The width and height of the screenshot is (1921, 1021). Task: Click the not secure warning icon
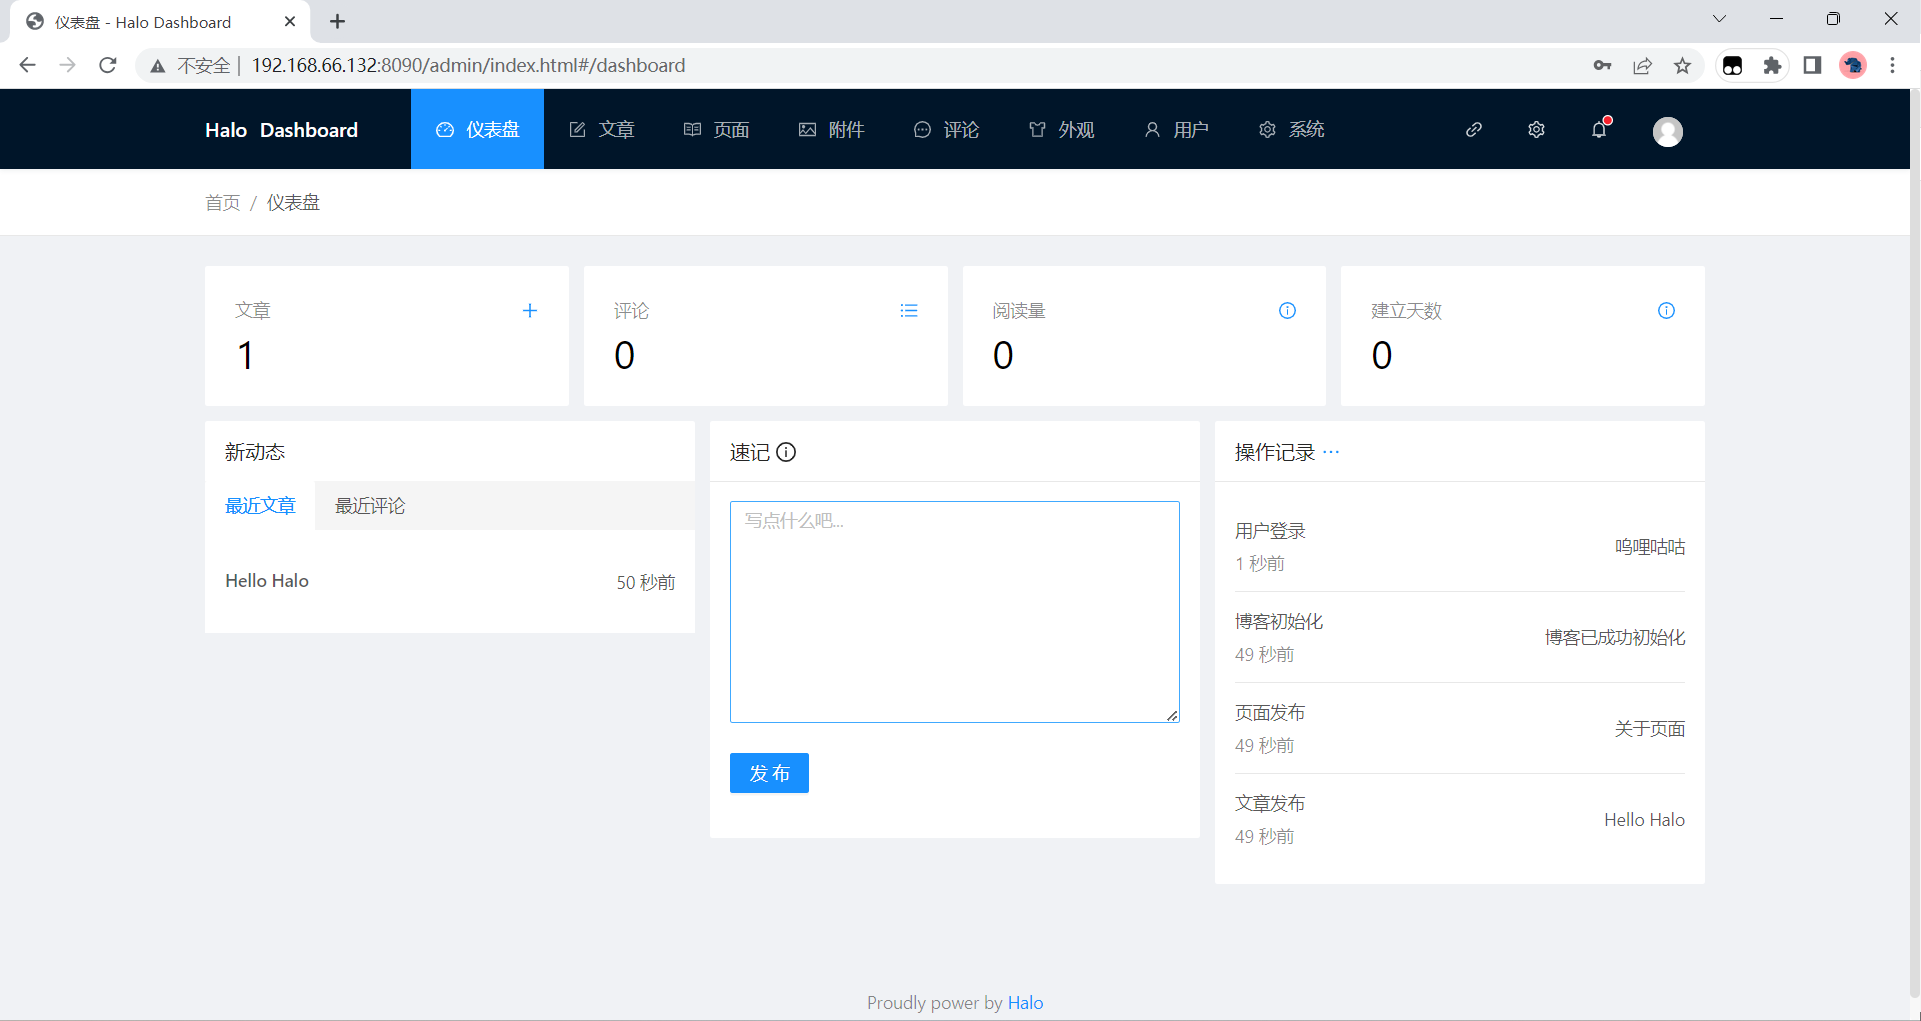tap(158, 66)
